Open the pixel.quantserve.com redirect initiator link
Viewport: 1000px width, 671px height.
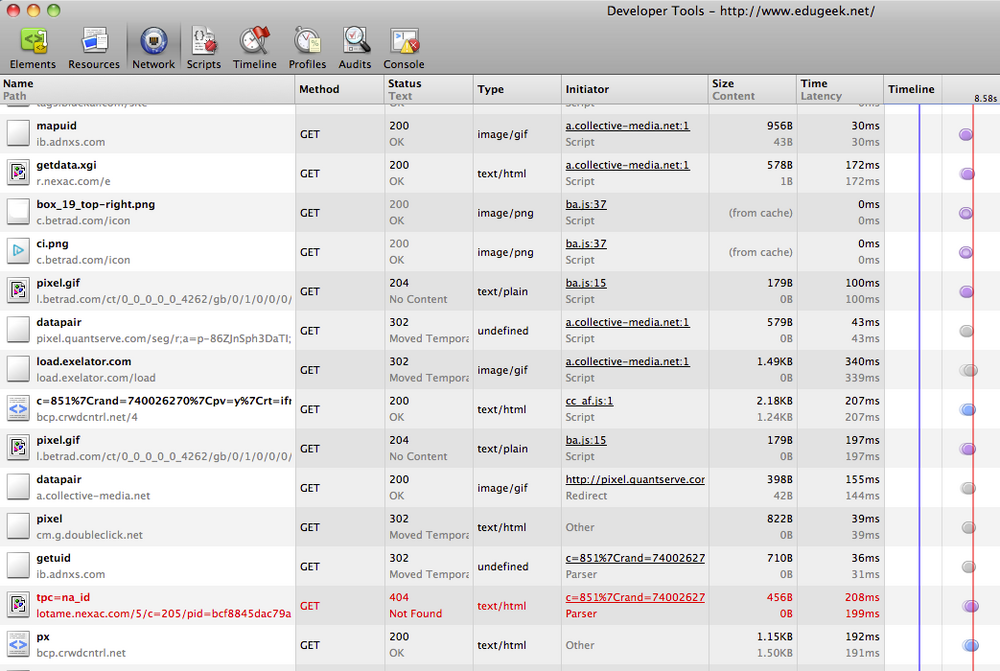click(x=635, y=480)
